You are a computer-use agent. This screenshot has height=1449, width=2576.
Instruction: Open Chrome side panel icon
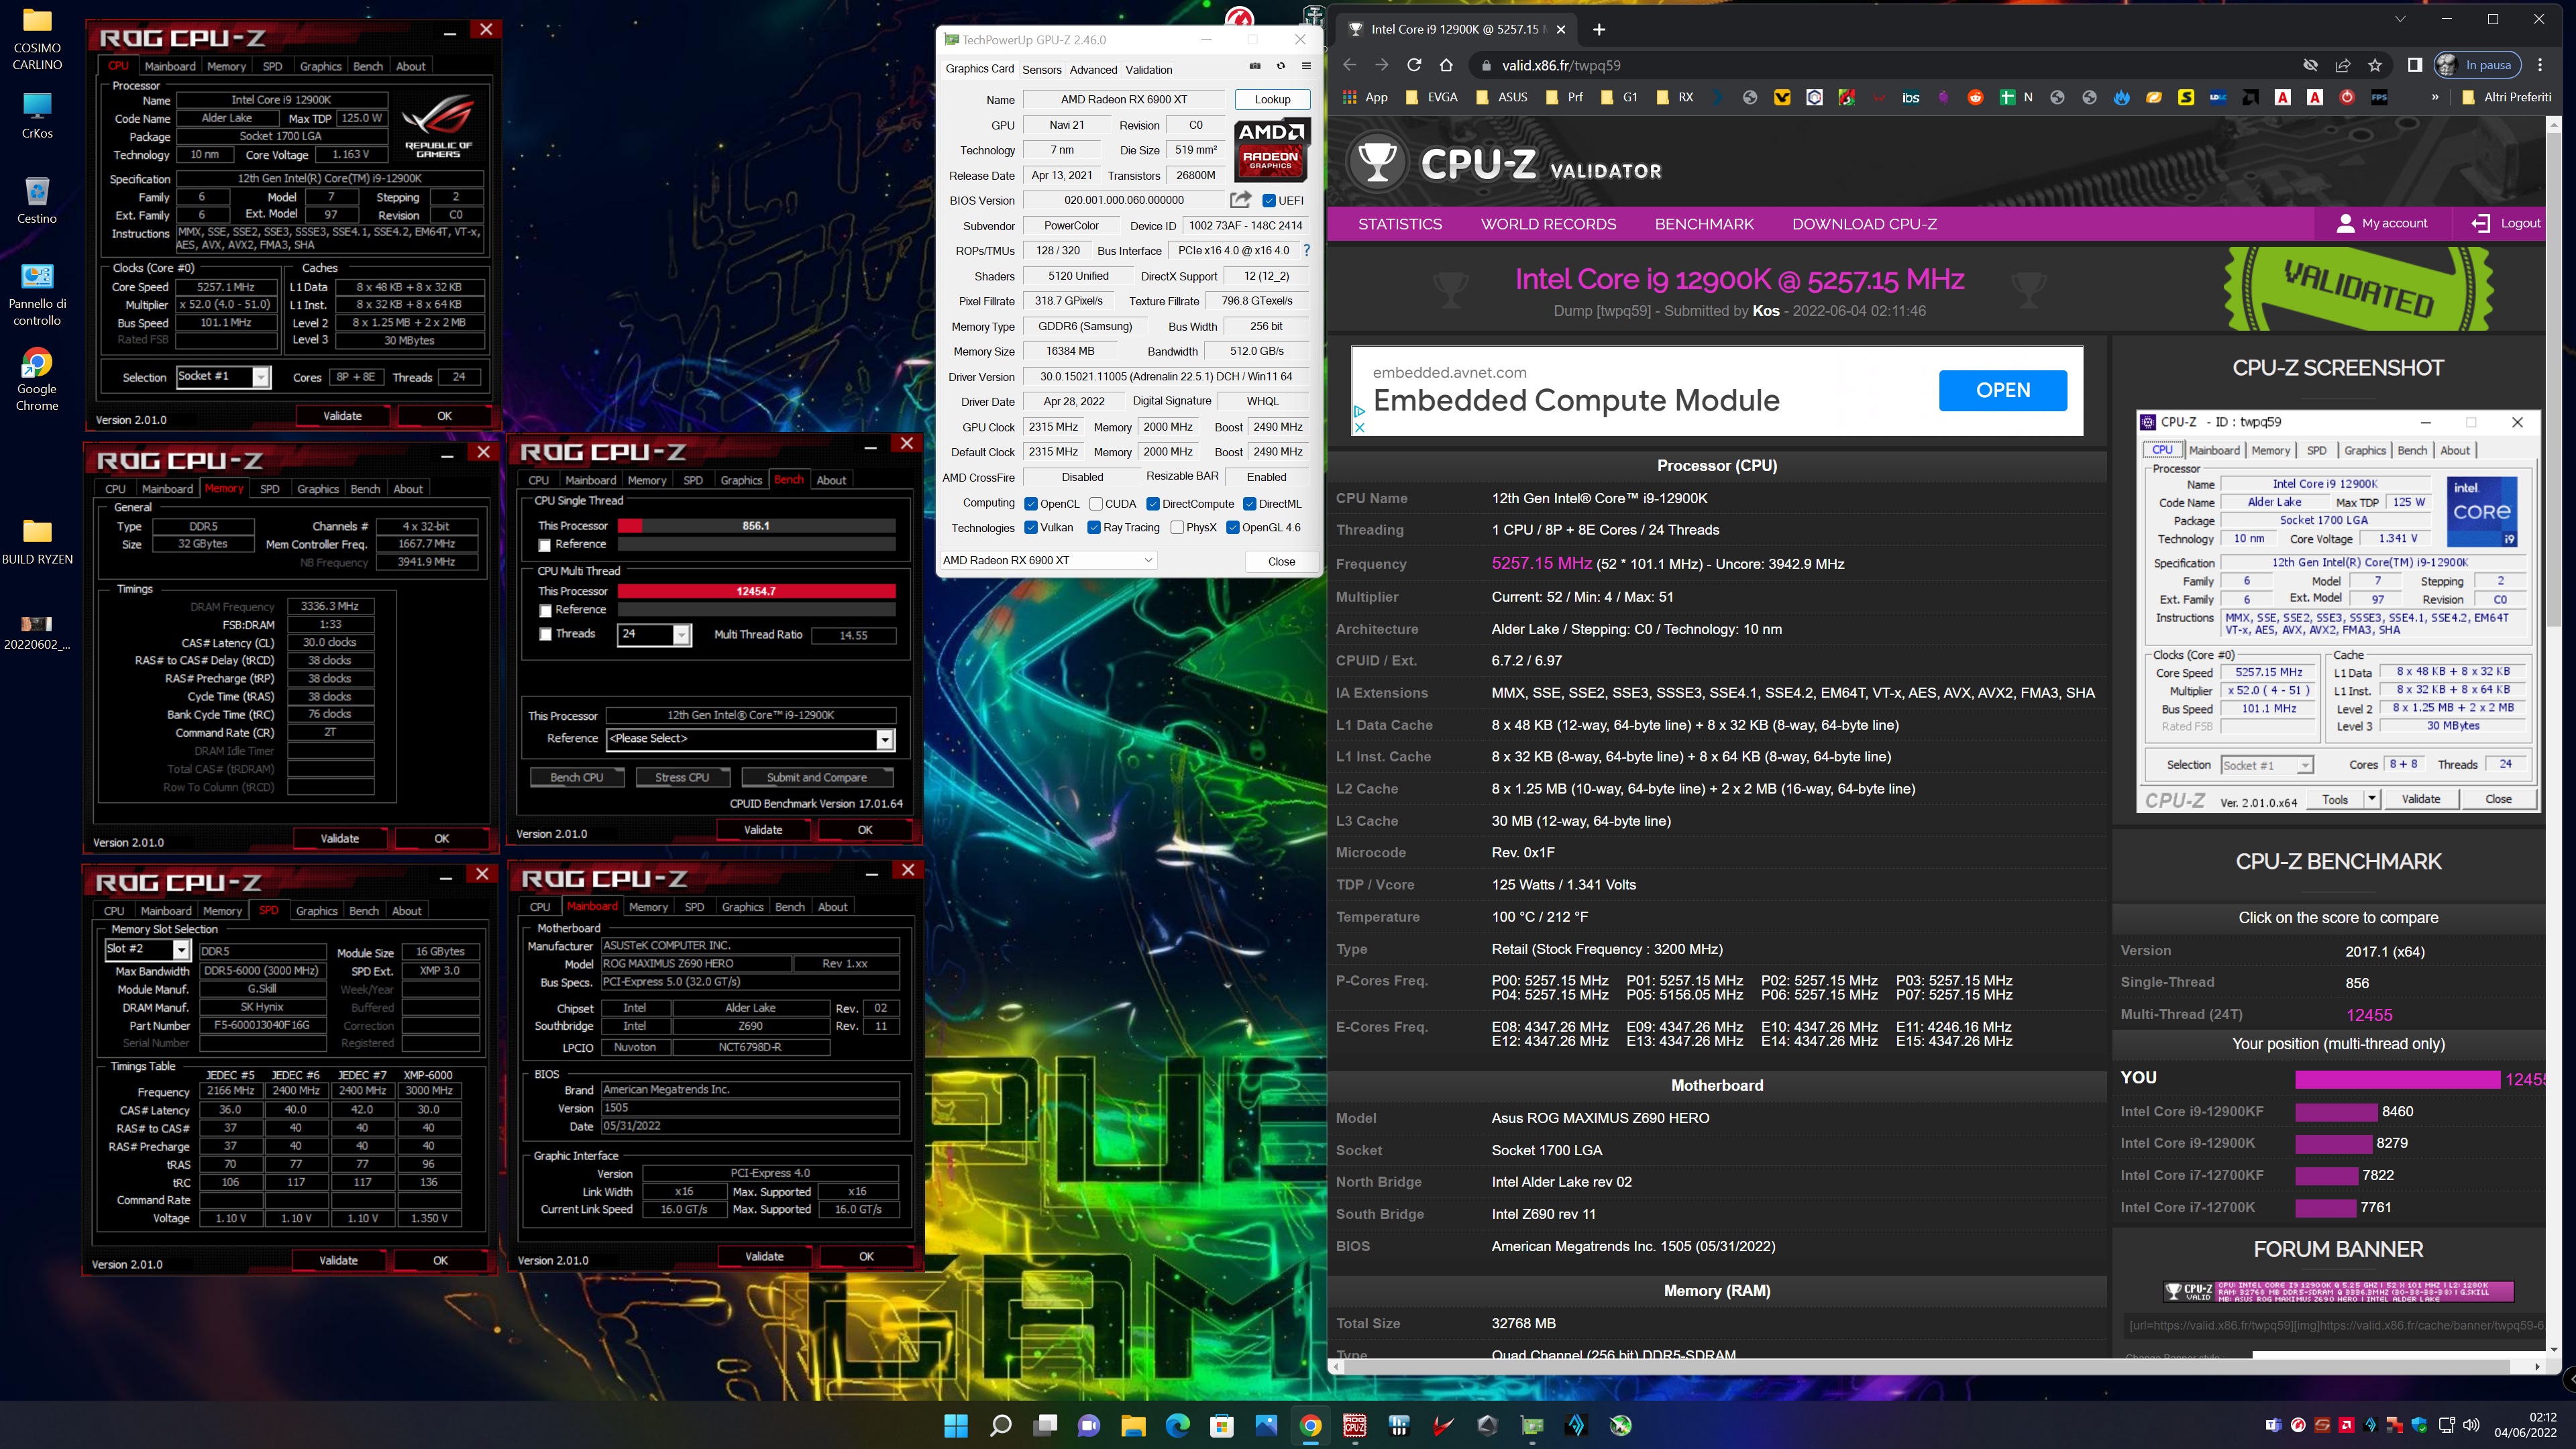tap(2415, 65)
